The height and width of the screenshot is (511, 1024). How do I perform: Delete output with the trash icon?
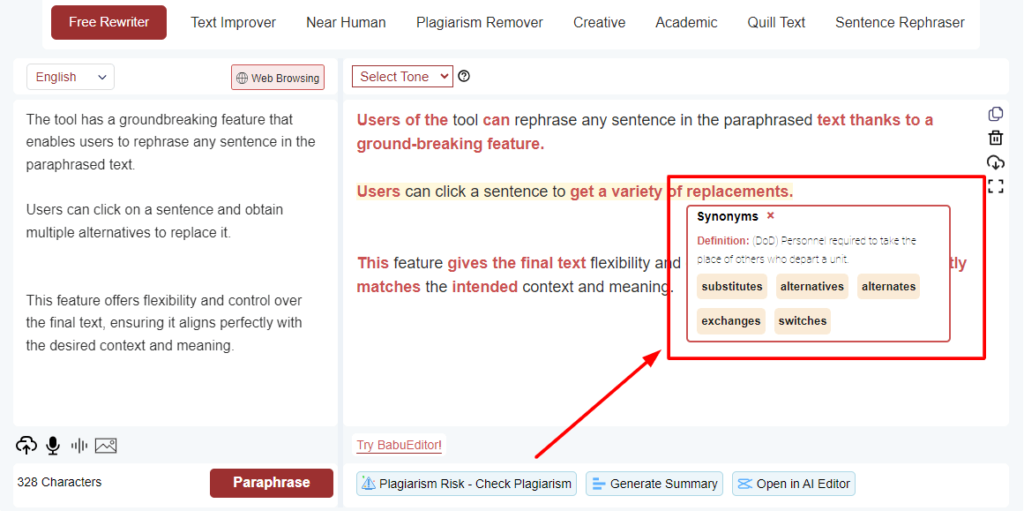(995, 138)
